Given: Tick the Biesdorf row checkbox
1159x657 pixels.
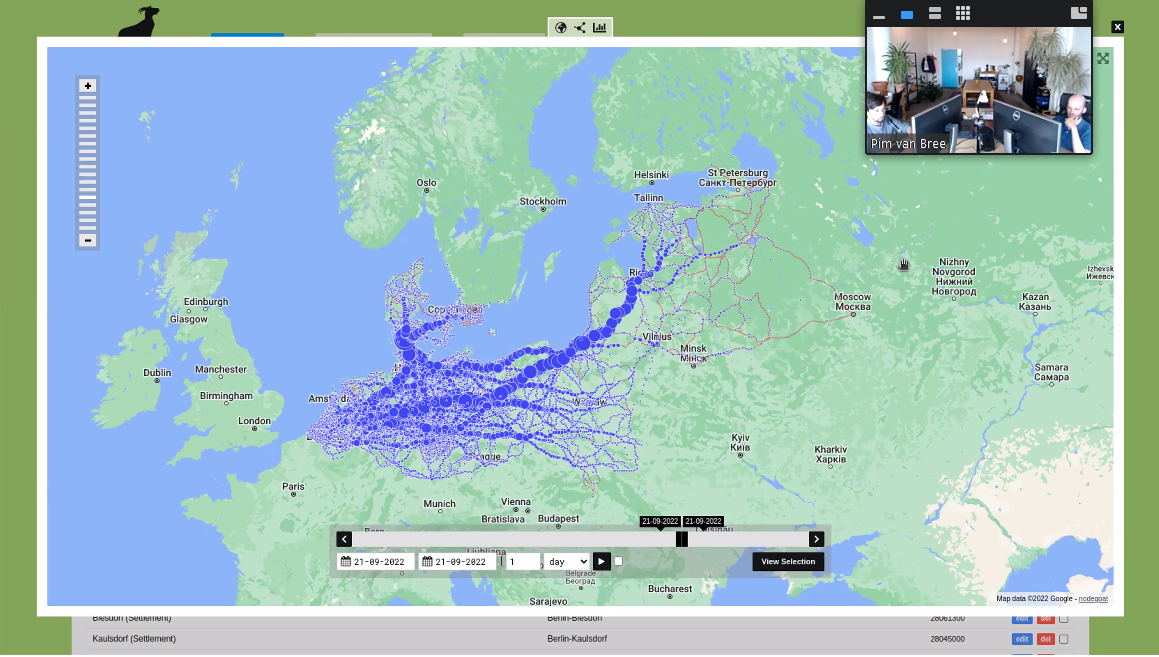Looking at the screenshot, I should (1064, 619).
